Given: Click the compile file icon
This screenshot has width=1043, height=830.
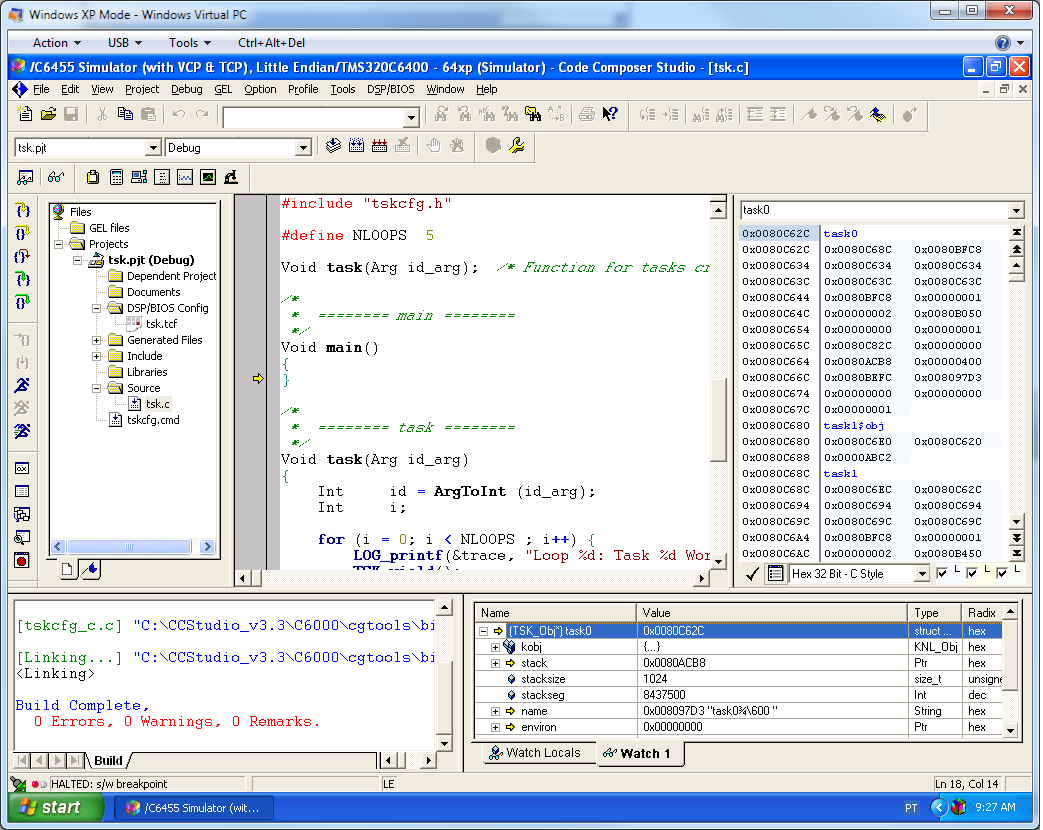Looking at the screenshot, I should (333, 146).
